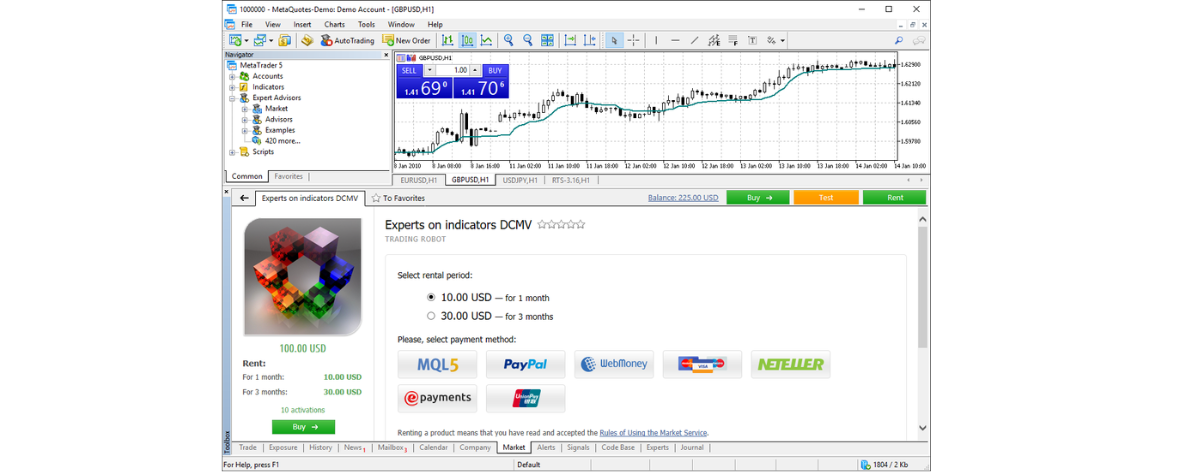Click BUY on the one-click trading panel
This screenshot has height=472, width=1181.
[495, 70]
